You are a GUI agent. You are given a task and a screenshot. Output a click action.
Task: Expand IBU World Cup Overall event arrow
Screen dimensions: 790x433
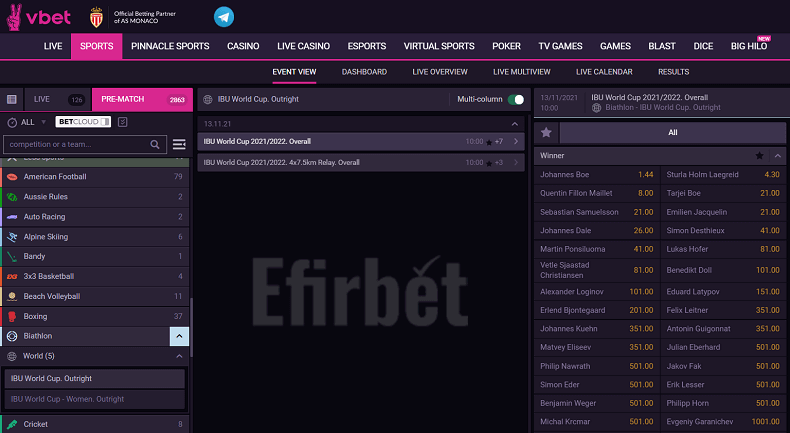coord(516,142)
